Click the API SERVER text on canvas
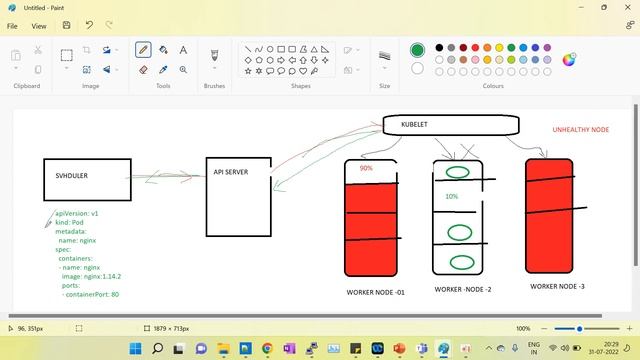Image resolution: width=640 pixels, height=360 pixels. [x=231, y=172]
